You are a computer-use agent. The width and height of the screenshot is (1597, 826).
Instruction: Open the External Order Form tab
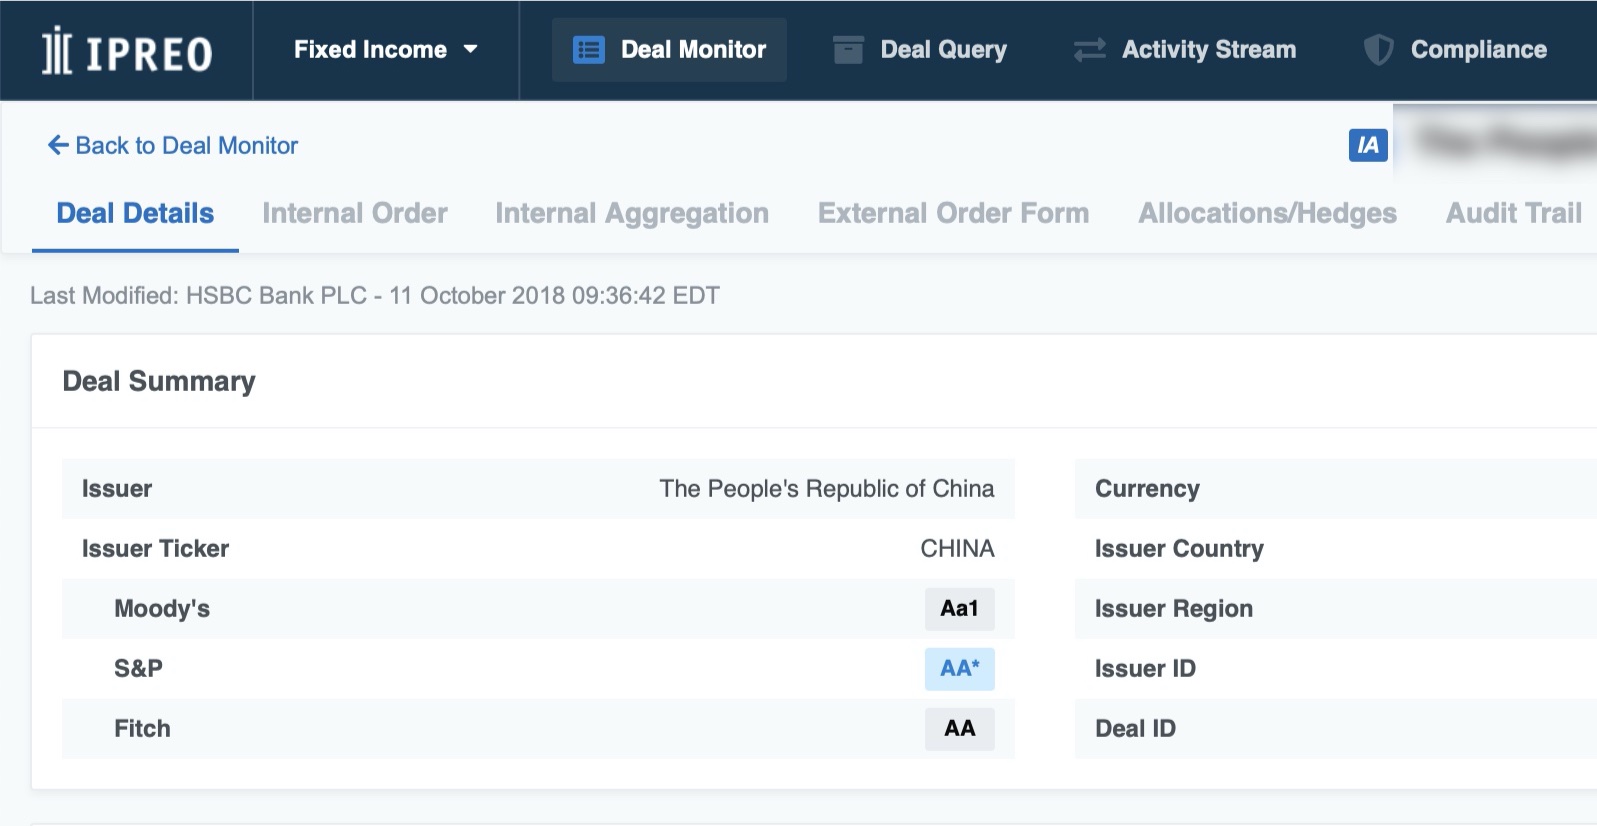pos(953,213)
